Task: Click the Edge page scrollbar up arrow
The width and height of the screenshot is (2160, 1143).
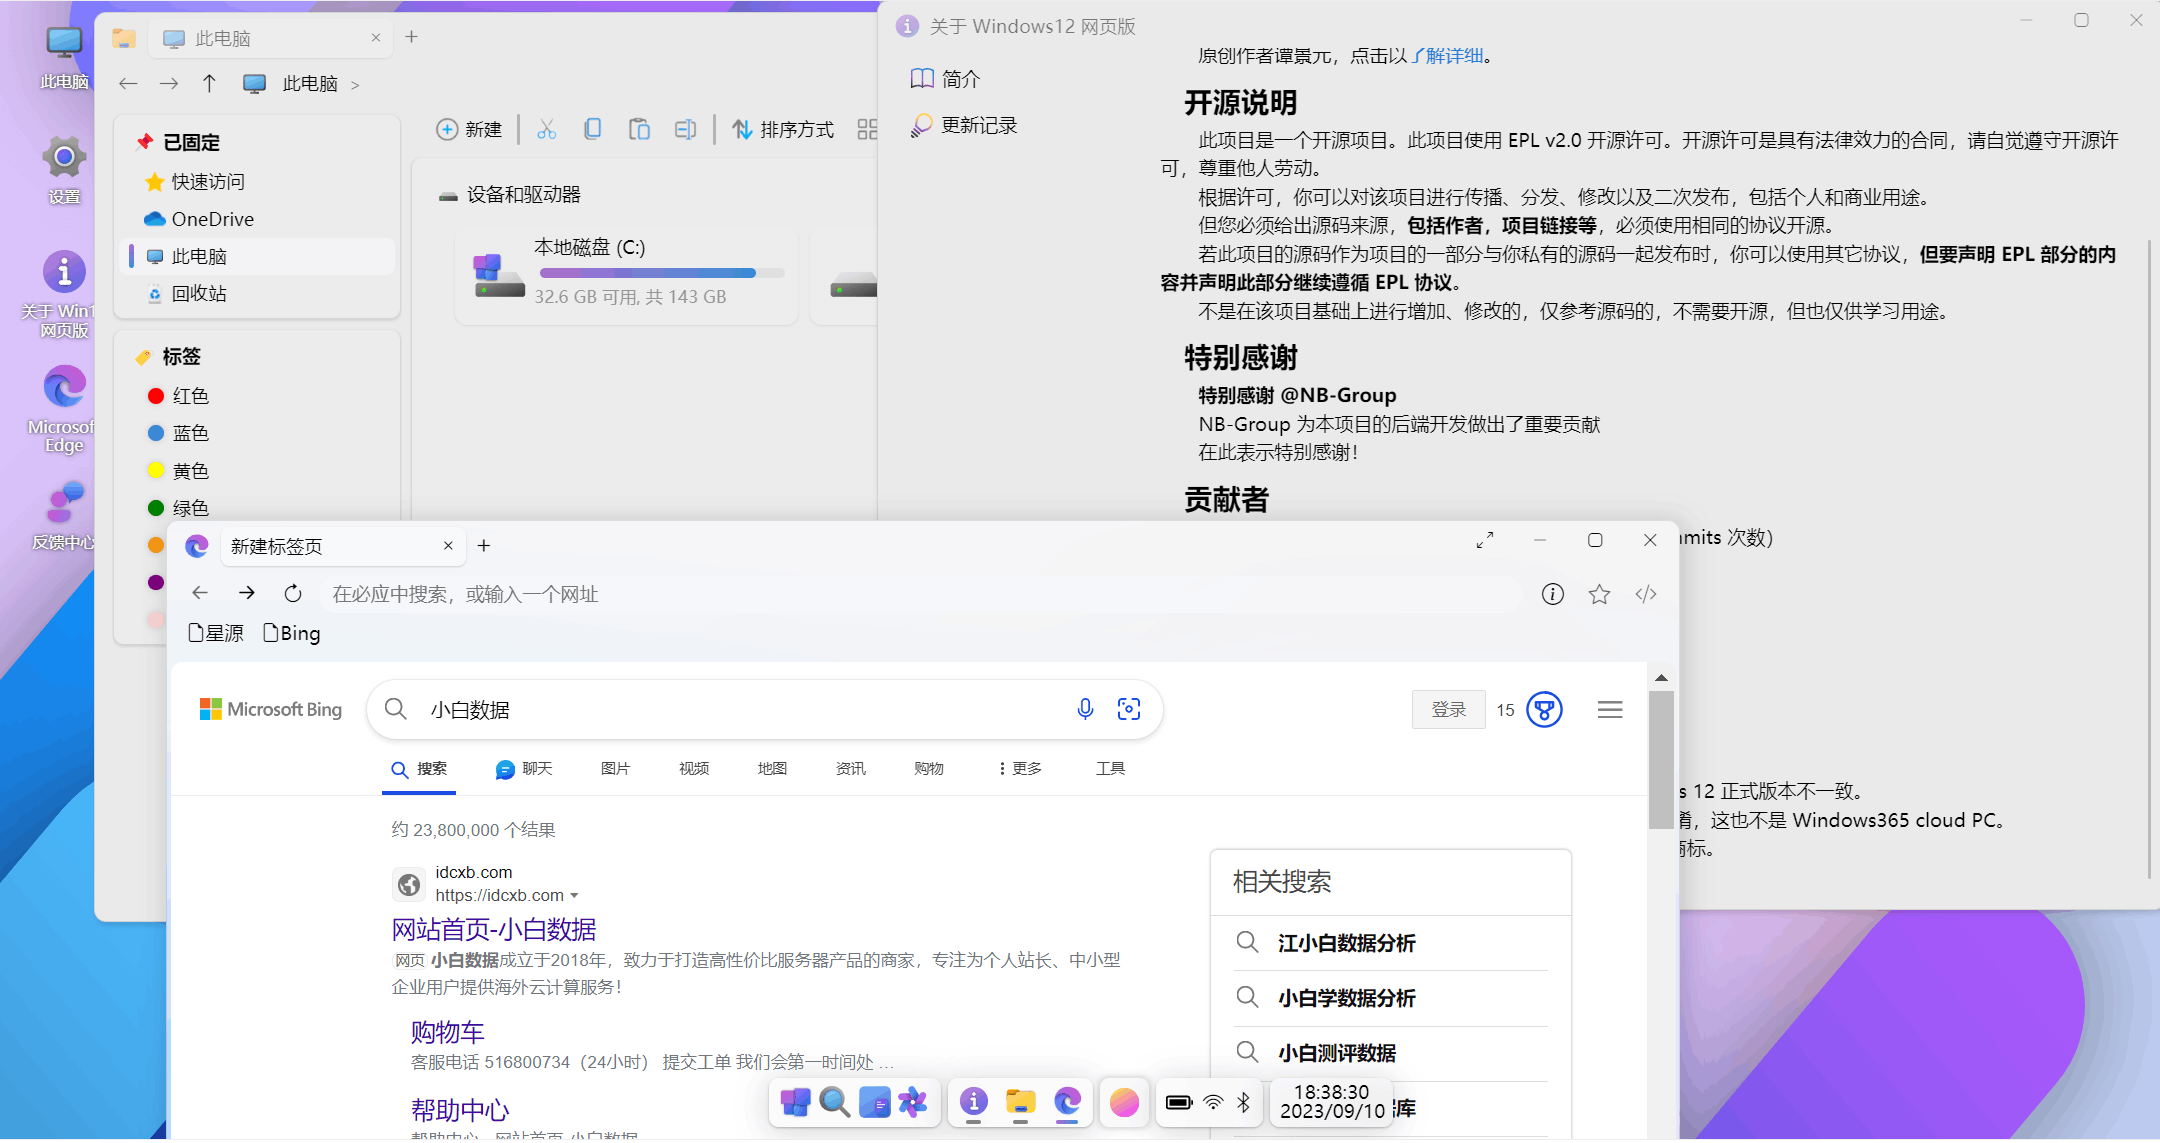Action: pyautogui.click(x=1661, y=678)
